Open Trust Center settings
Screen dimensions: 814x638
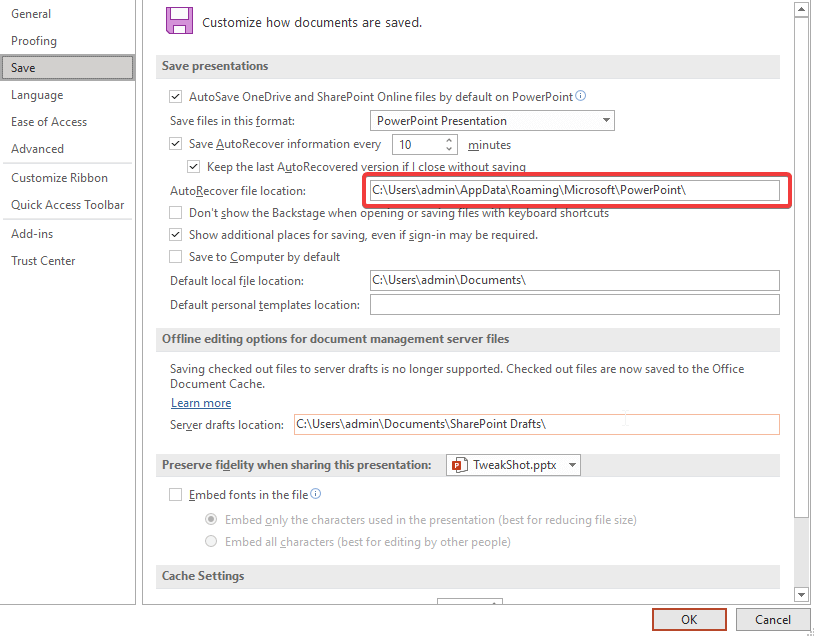[67, 261]
